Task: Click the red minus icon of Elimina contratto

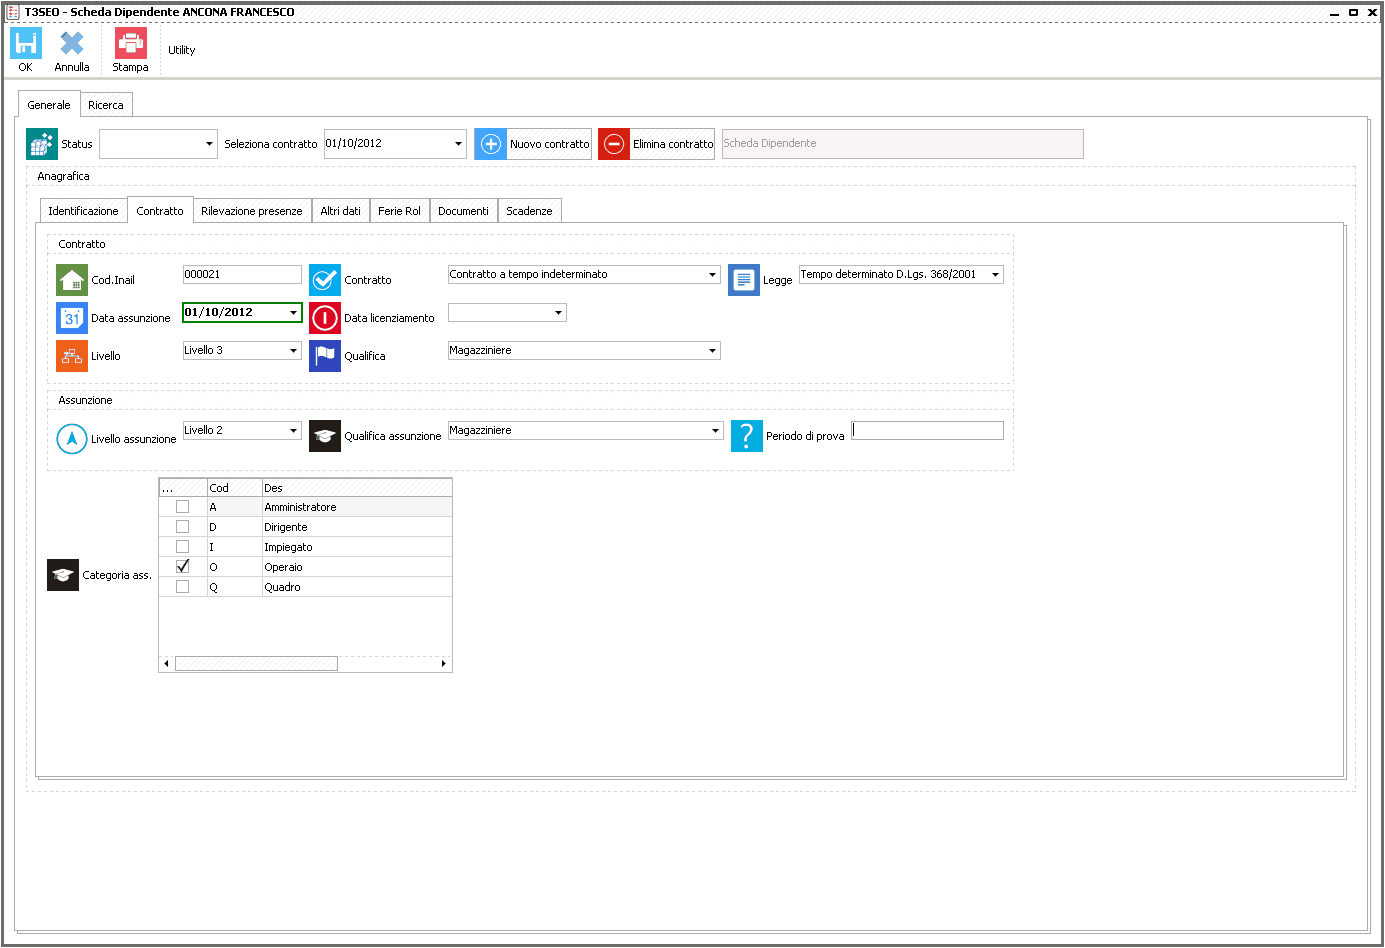Action: (614, 144)
